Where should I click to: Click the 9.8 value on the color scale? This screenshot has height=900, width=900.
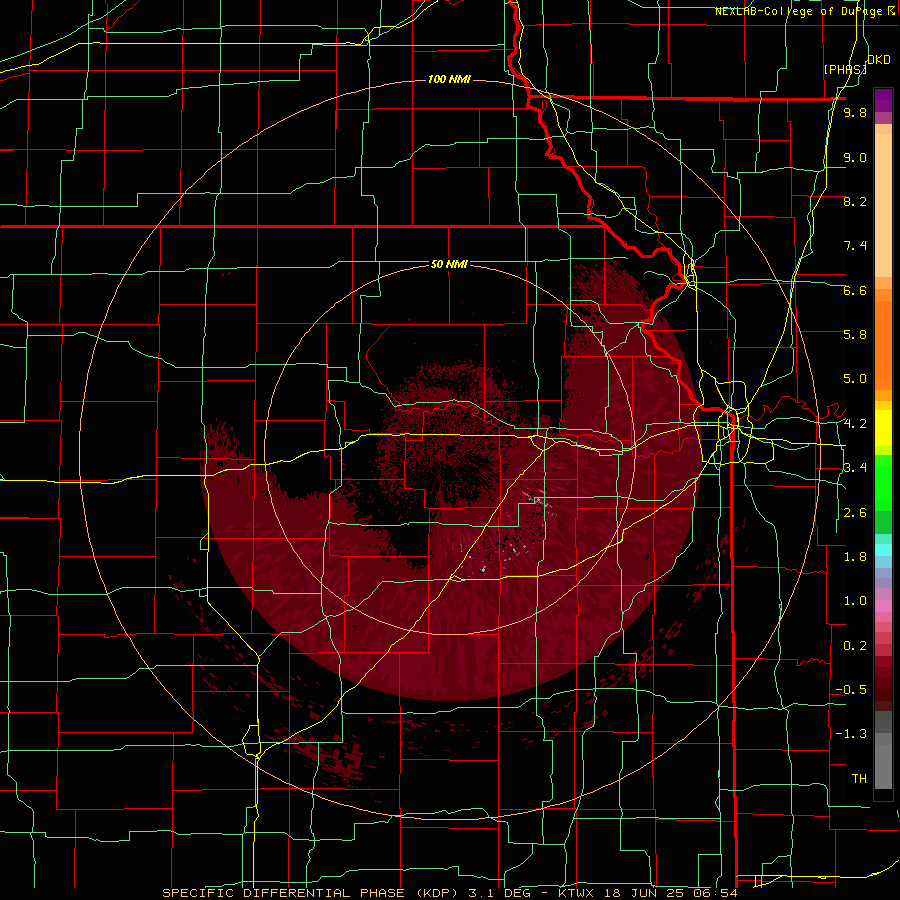coord(855,113)
